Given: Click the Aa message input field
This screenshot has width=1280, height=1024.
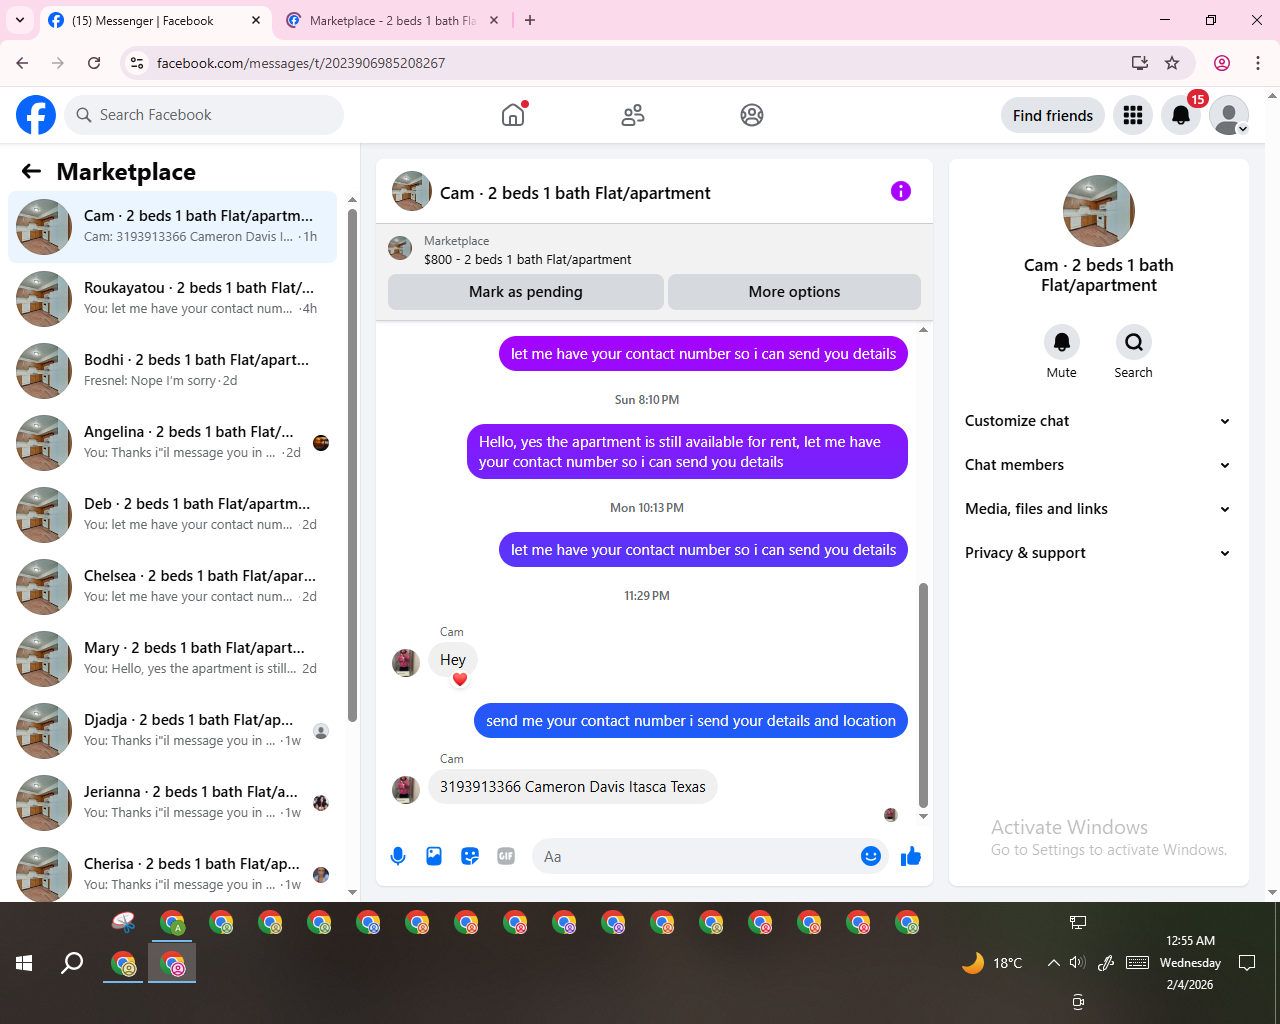Looking at the screenshot, I should coord(697,856).
